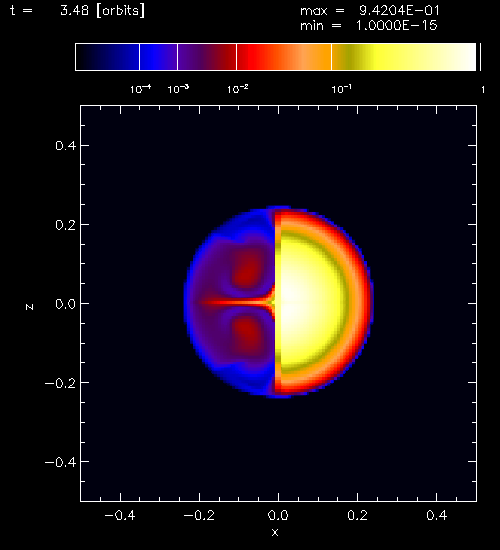This screenshot has height=550, width=500.
Task: Click the 0.4 tick label on z axis
Action: click(x=65, y=145)
